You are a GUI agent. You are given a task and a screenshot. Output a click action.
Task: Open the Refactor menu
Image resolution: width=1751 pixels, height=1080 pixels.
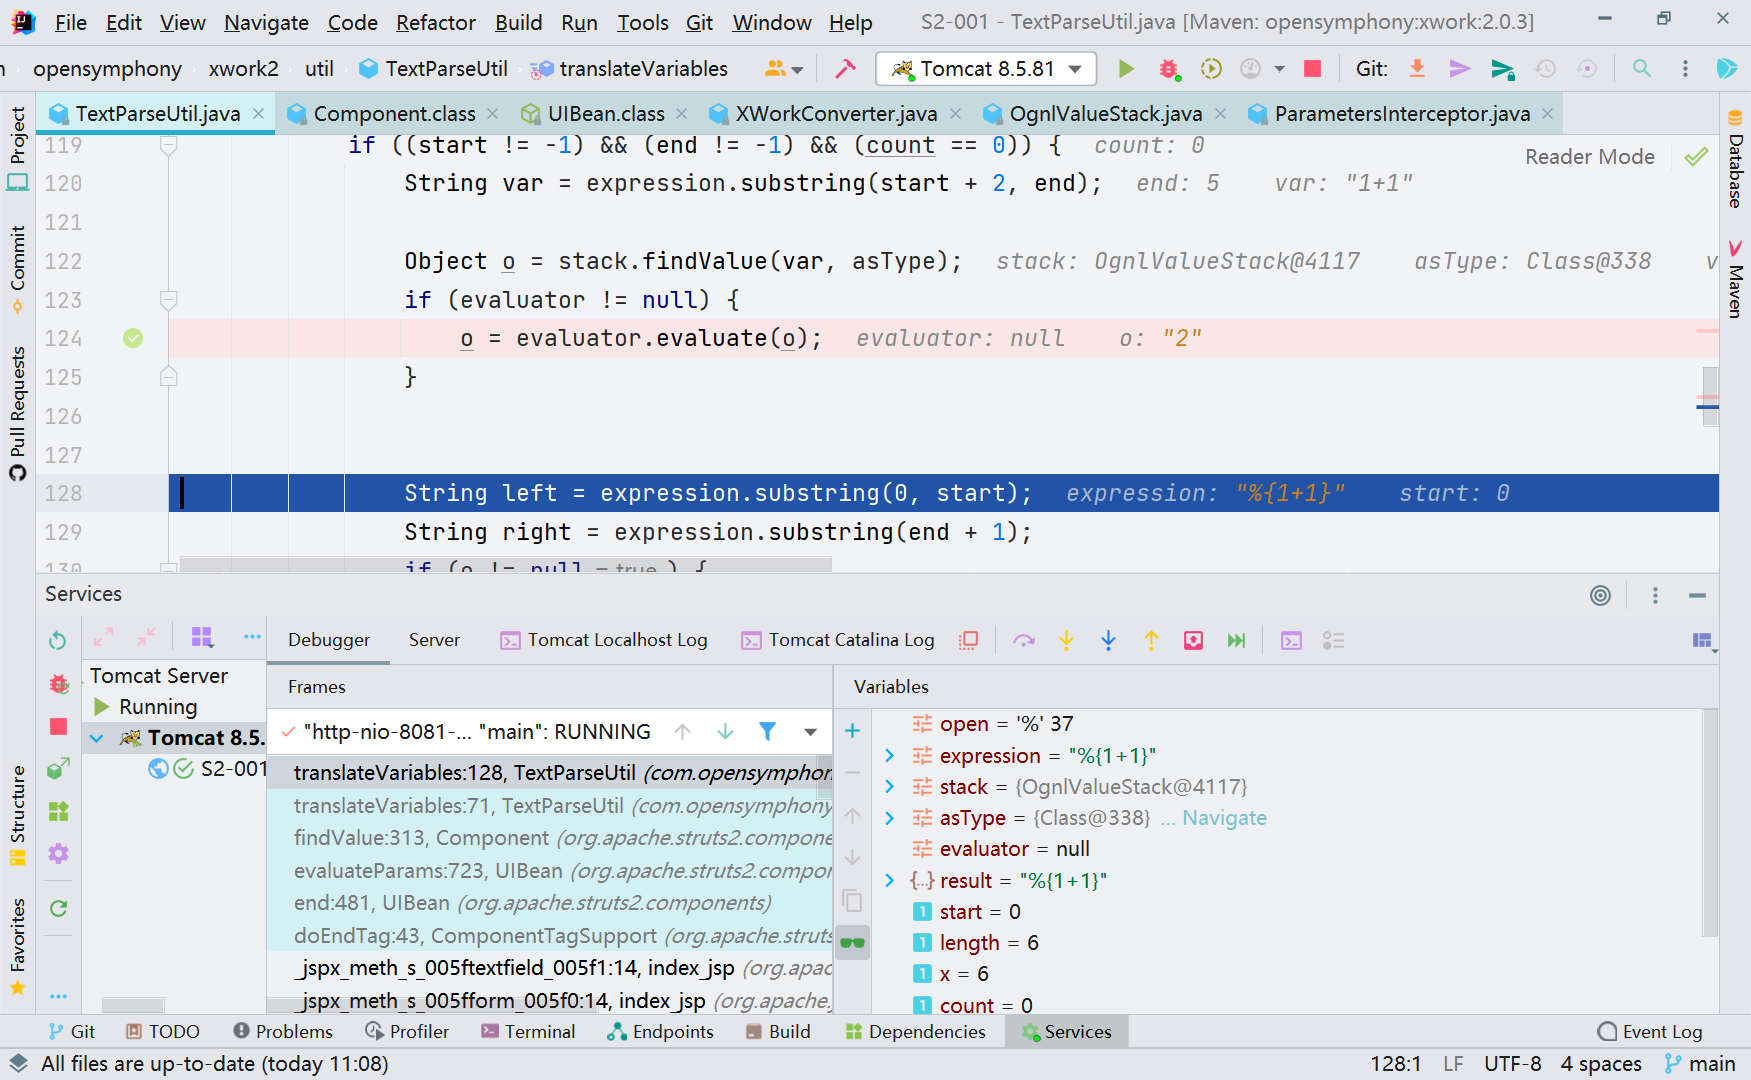[x=435, y=22]
